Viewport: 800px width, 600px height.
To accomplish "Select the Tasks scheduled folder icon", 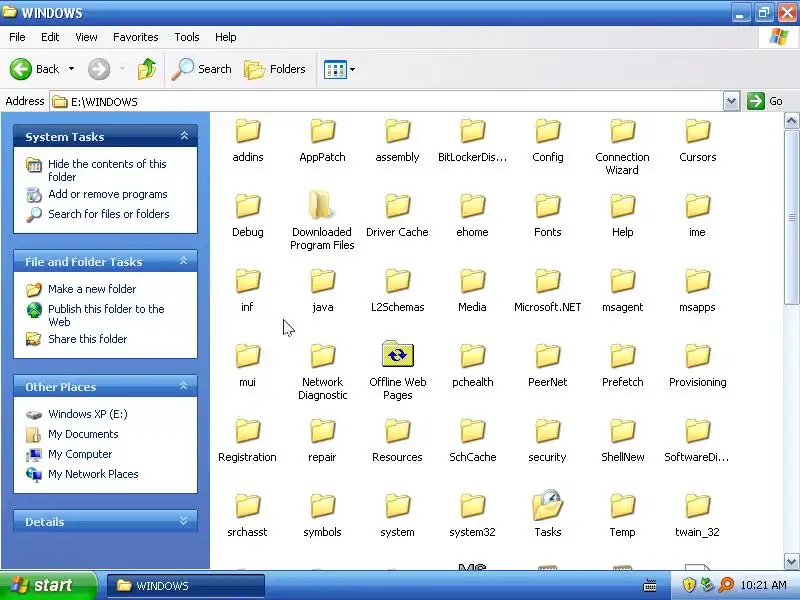I will coord(547,506).
